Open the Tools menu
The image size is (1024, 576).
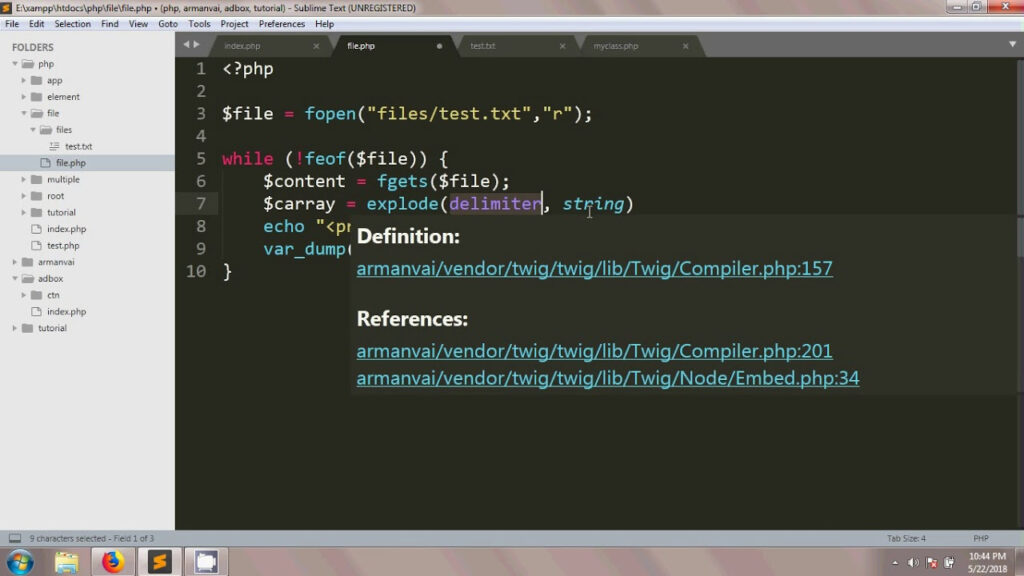(x=199, y=24)
